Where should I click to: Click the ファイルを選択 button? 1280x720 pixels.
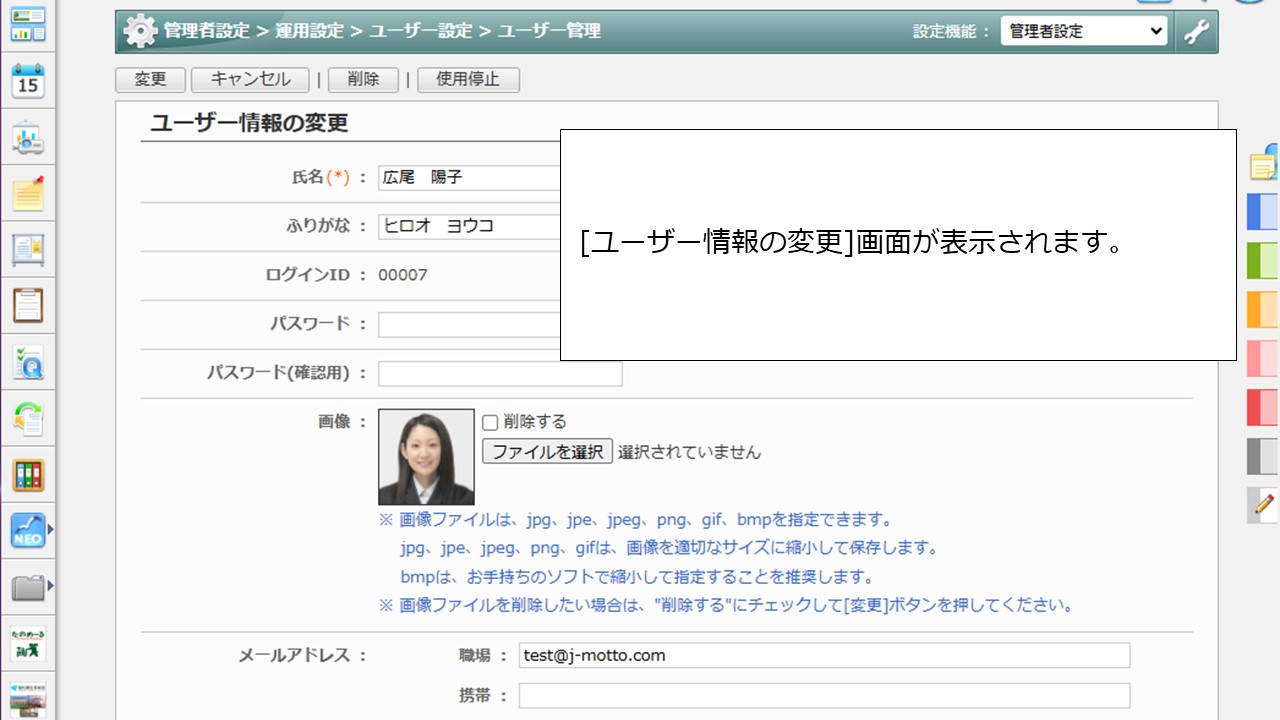(x=547, y=452)
